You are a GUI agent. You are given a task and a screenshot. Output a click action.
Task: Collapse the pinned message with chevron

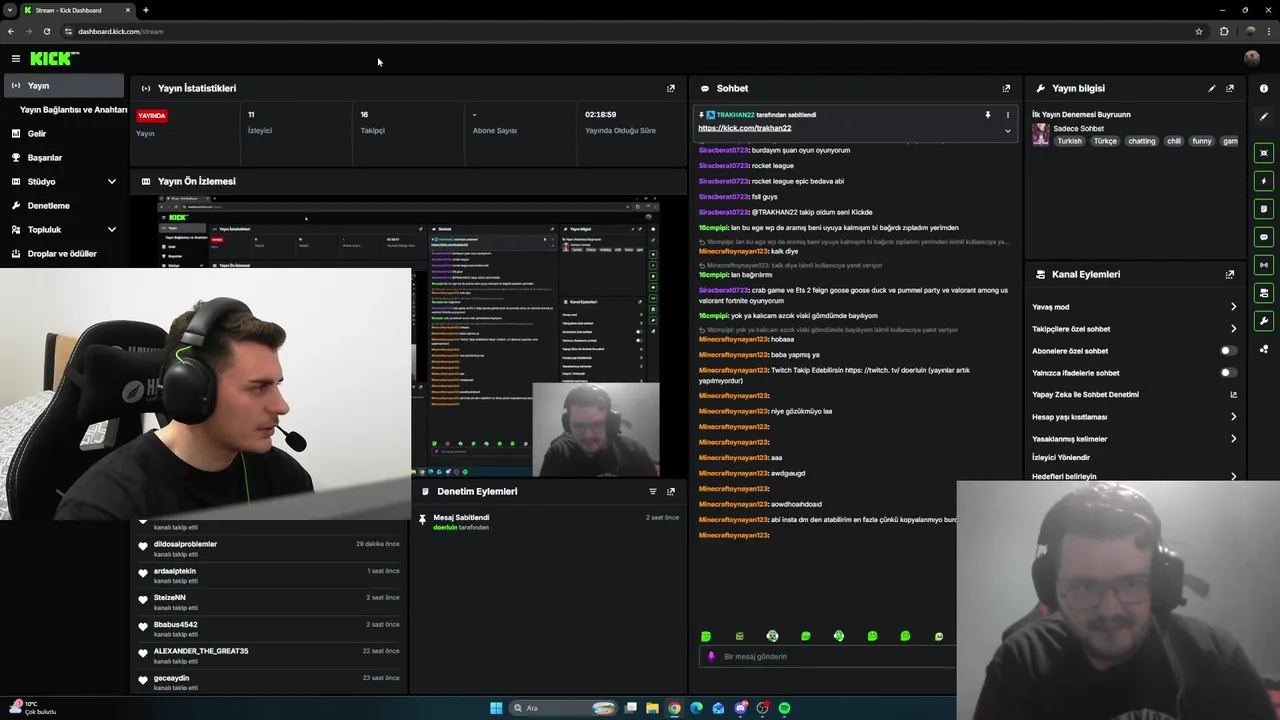[x=1007, y=130]
